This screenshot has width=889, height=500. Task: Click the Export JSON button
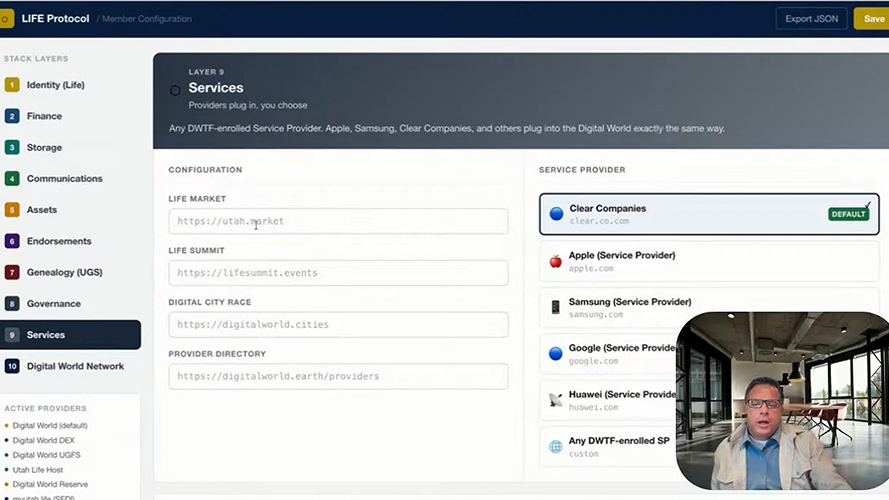811,19
